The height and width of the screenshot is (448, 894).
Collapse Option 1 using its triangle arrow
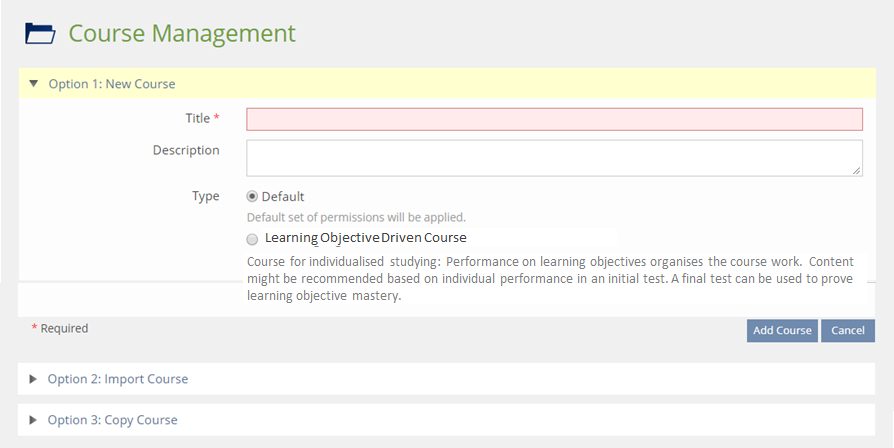point(33,84)
